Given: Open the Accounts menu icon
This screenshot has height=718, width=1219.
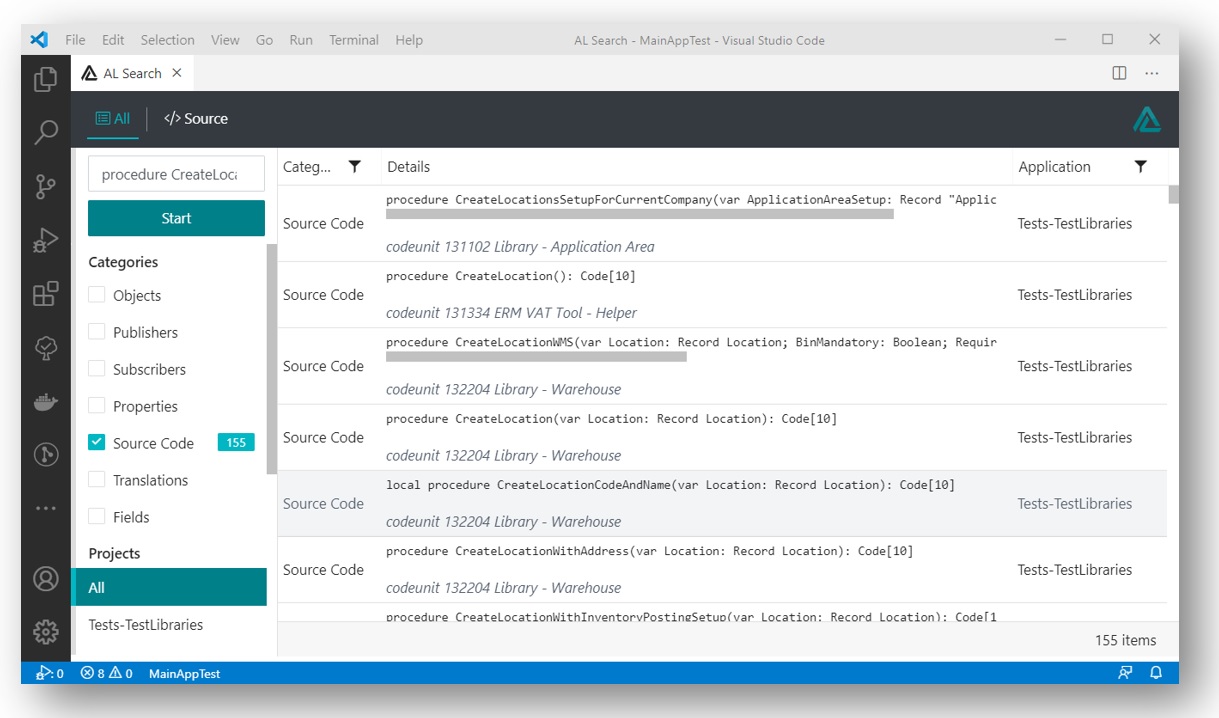Looking at the screenshot, I should pos(45,579).
